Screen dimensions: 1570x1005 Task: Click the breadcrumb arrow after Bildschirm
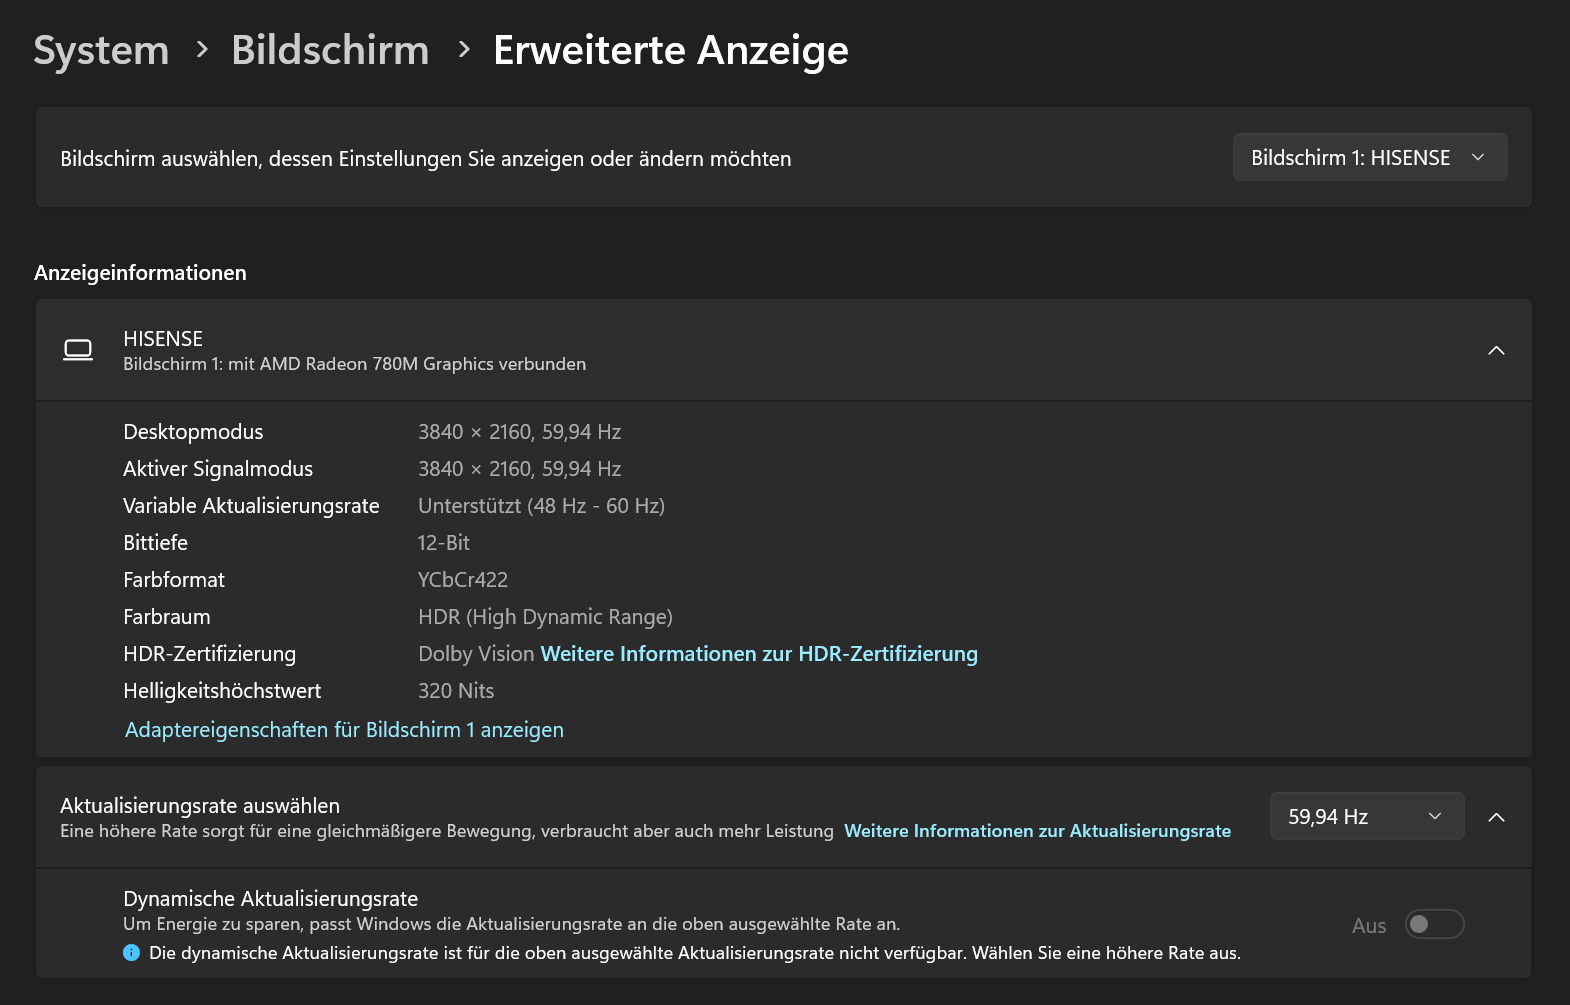(x=463, y=49)
